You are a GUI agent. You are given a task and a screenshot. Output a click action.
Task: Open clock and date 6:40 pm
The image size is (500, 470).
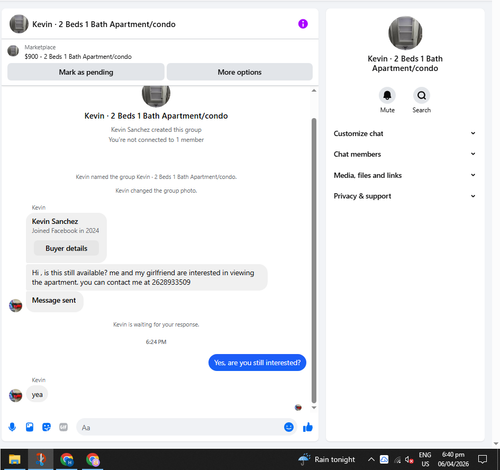pyautogui.click(x=453, y=459)
